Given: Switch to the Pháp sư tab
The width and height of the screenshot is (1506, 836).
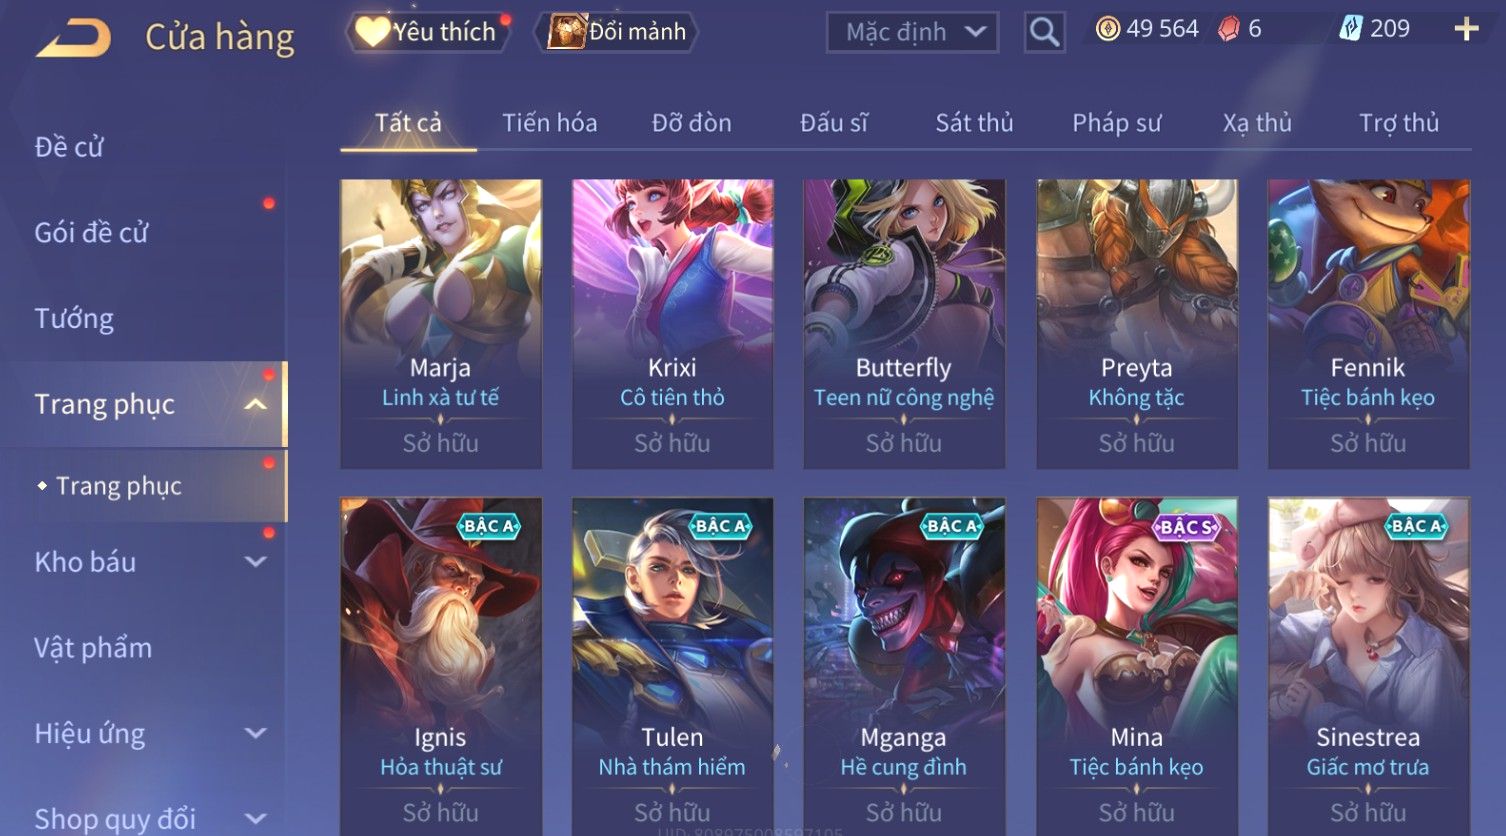Looking at the screenshot, I should pyautogui.click(x=1116, y=123).
